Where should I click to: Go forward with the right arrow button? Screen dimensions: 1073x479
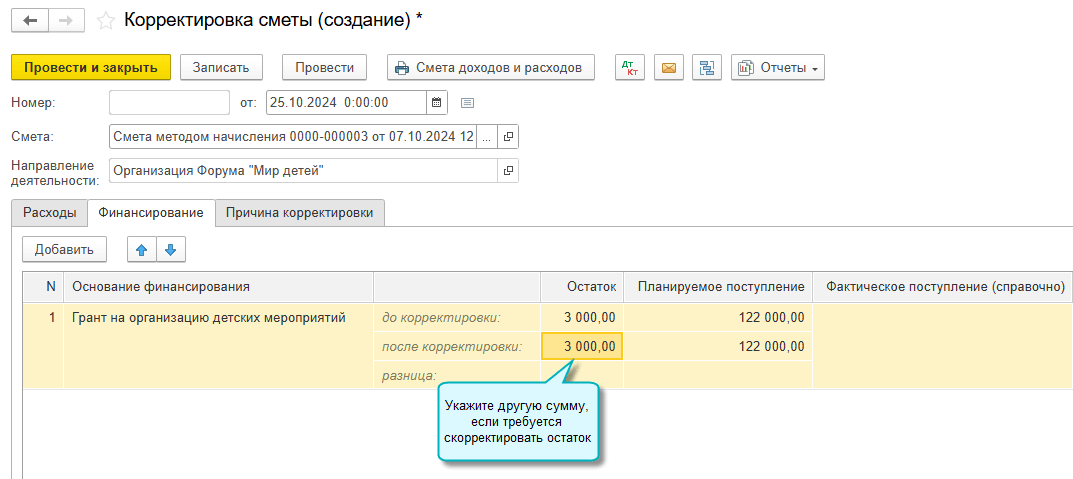click(x=66, y=21)
